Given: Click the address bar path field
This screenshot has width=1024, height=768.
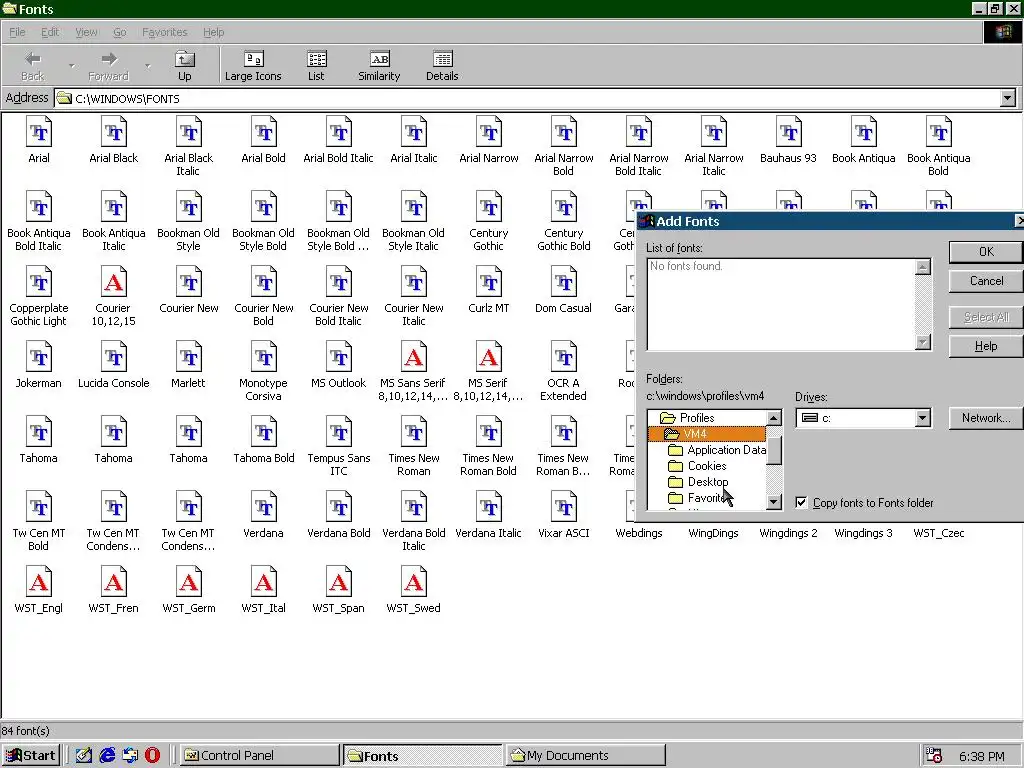Looking at the screenshot, I should (528, 99).
